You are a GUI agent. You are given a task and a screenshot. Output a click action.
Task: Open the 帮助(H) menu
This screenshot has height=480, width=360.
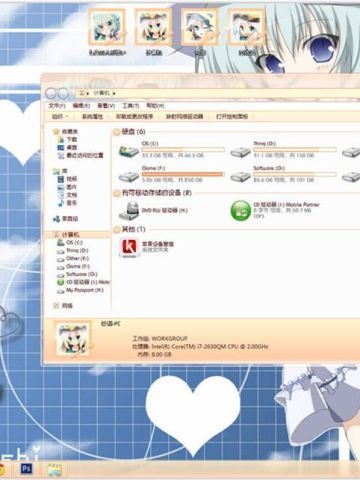(155, 106)
